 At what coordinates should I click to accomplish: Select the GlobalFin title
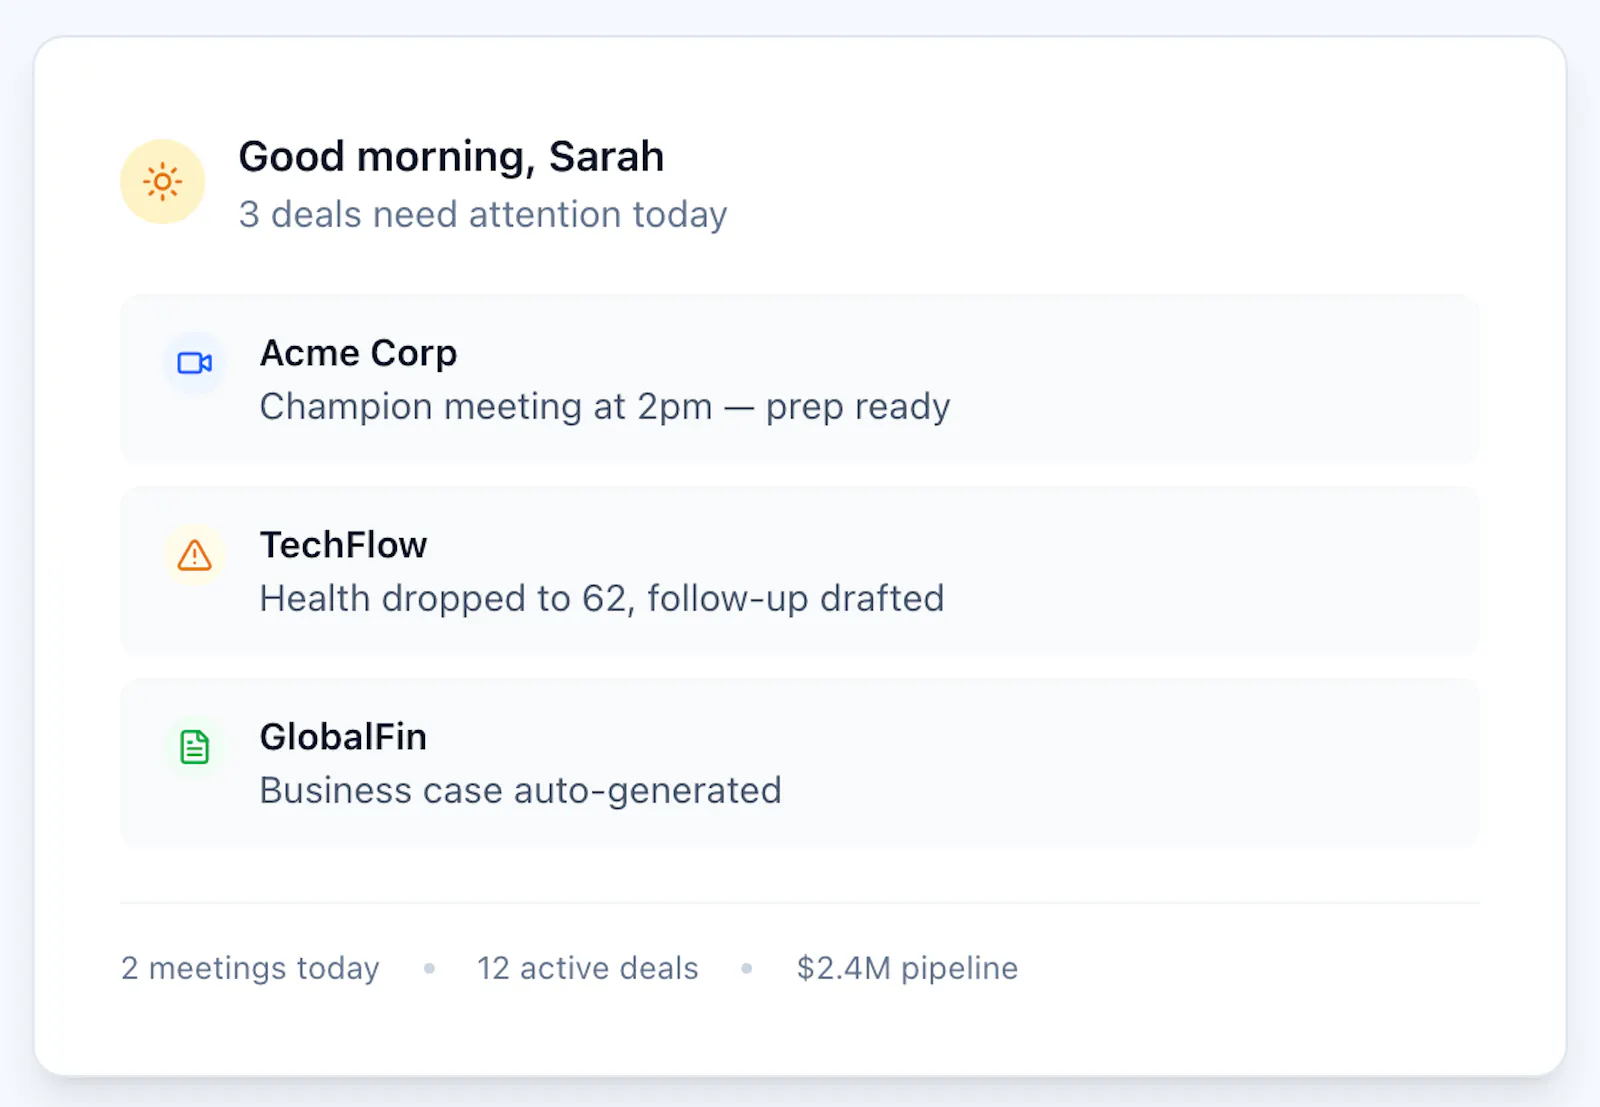point(343,737)
